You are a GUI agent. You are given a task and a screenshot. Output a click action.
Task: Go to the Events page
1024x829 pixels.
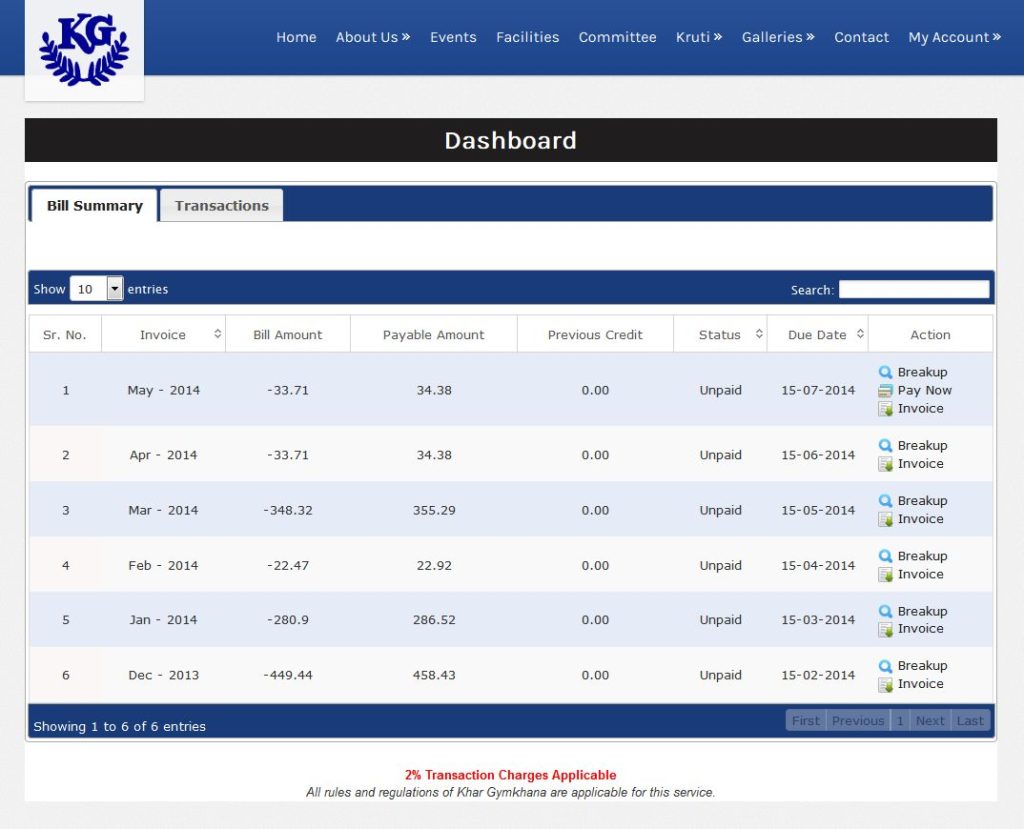click(453, 37)
